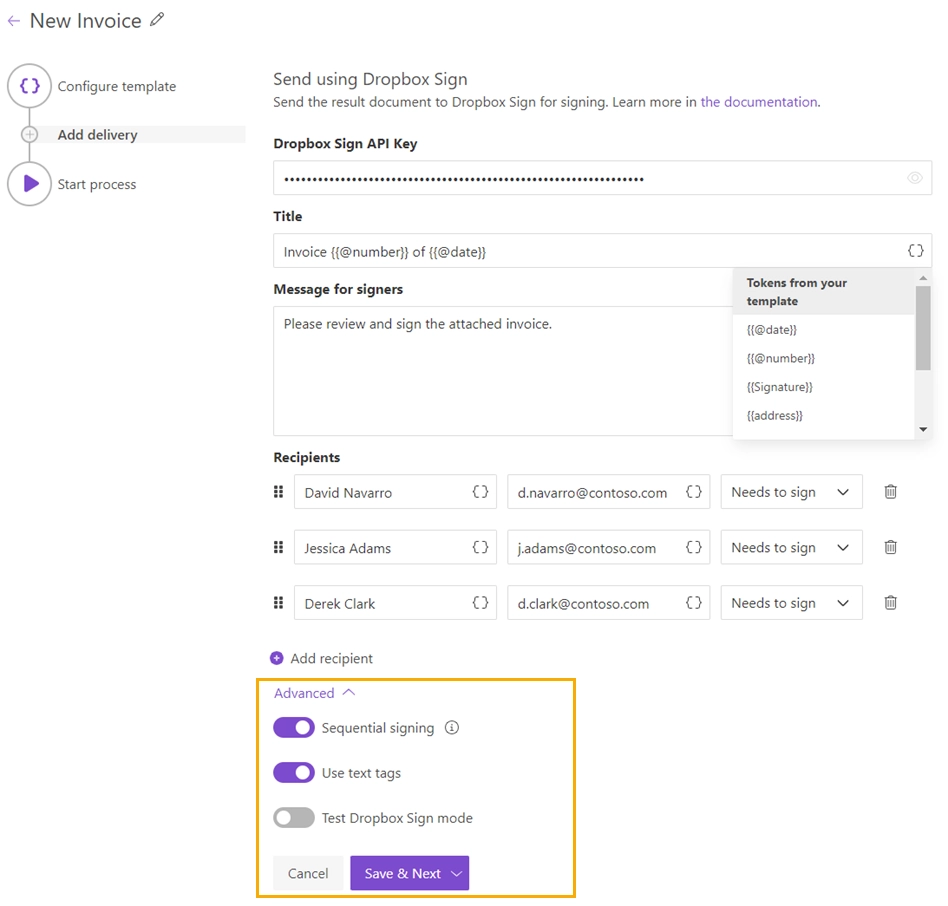
Task: Click the Add recipient link
Action: (331, 658)
